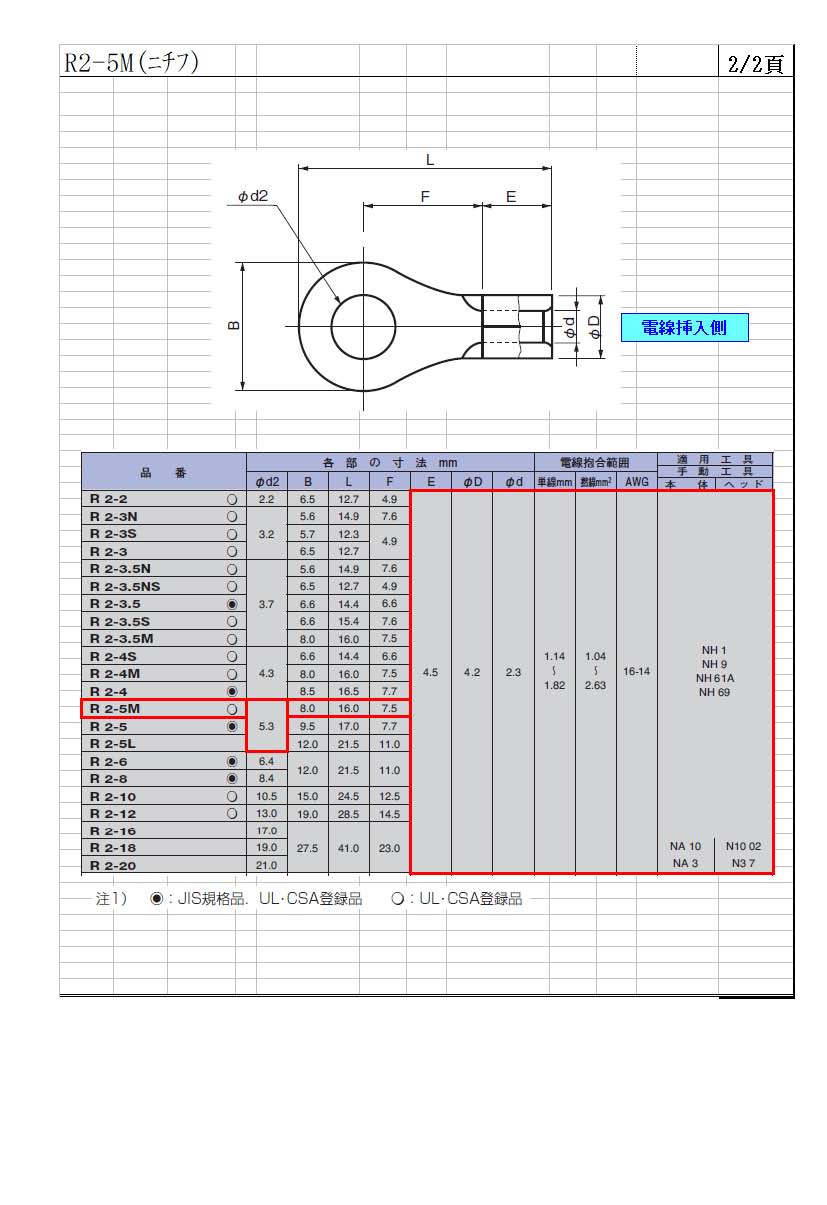Select the "R 2-10" part number
827x1205 pixels.
point(112,796)
